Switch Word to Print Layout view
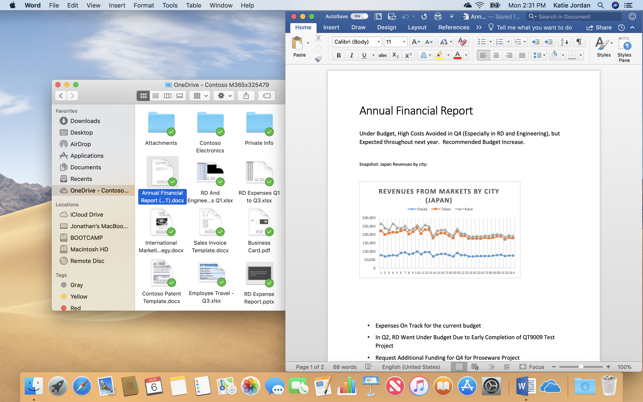Screen dimensions: 643x402 click(x=459, y=367)
